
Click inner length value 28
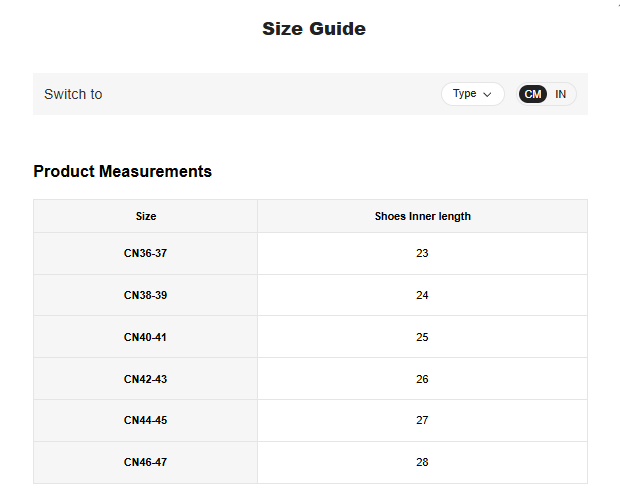tap(422, 463)
